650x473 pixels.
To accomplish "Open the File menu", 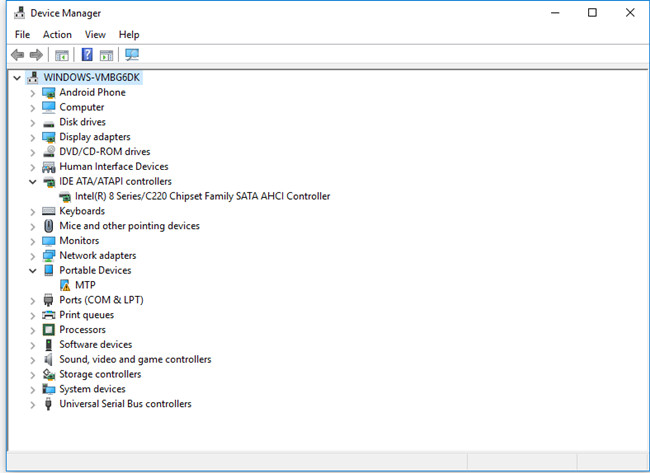I will point(22,34).
